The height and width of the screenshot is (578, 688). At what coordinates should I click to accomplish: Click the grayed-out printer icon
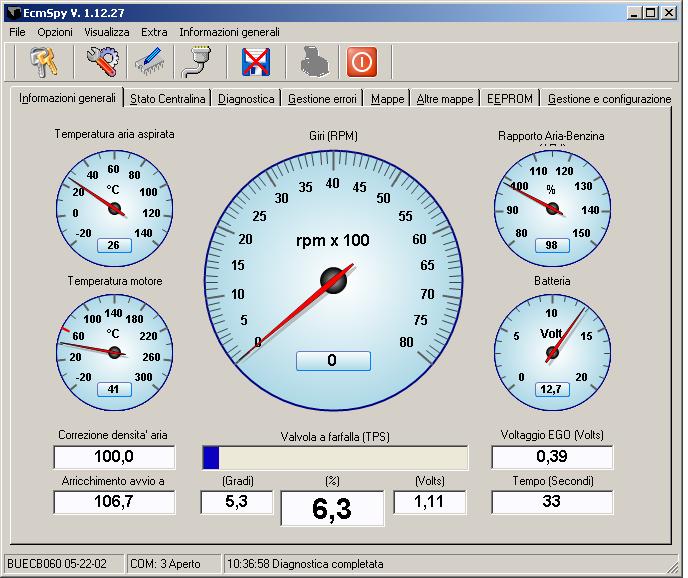(314, 62)
